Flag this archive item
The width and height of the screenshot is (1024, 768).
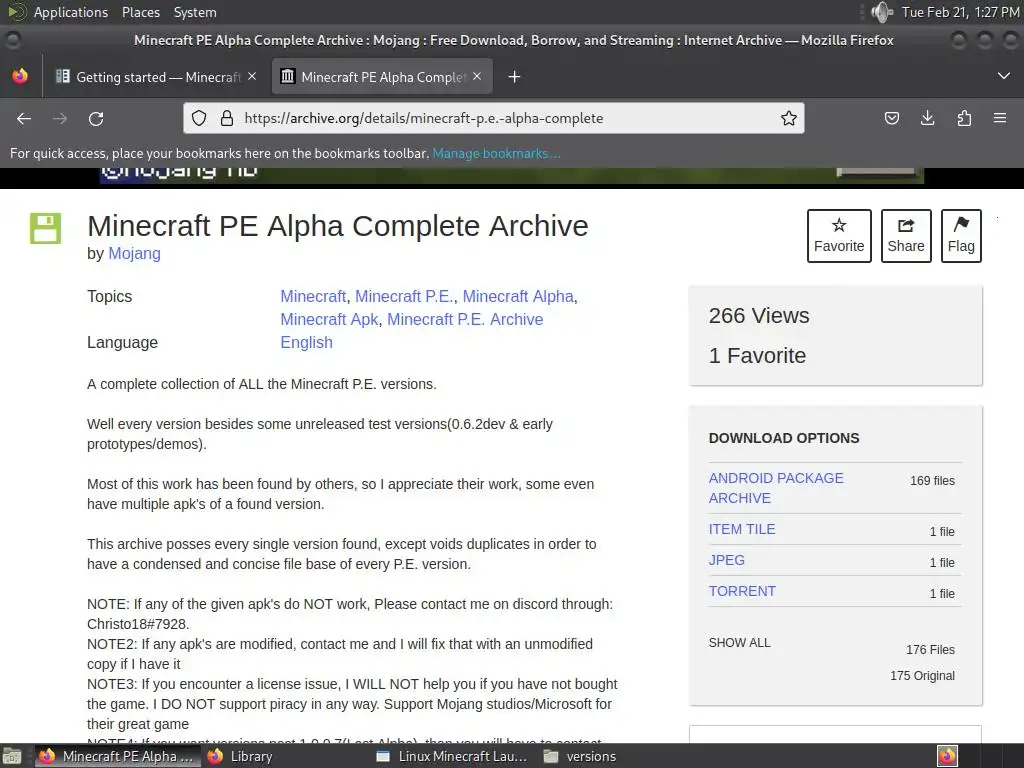(961, 236)
